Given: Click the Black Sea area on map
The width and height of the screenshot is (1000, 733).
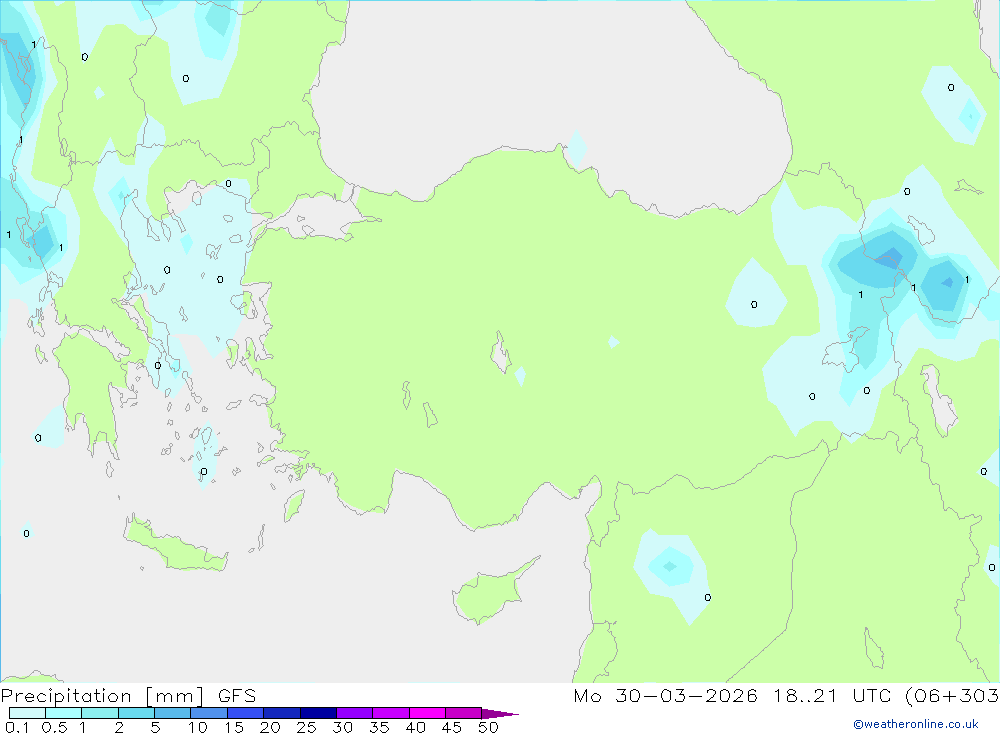Looking at the screenshot, I should [548, 96].
